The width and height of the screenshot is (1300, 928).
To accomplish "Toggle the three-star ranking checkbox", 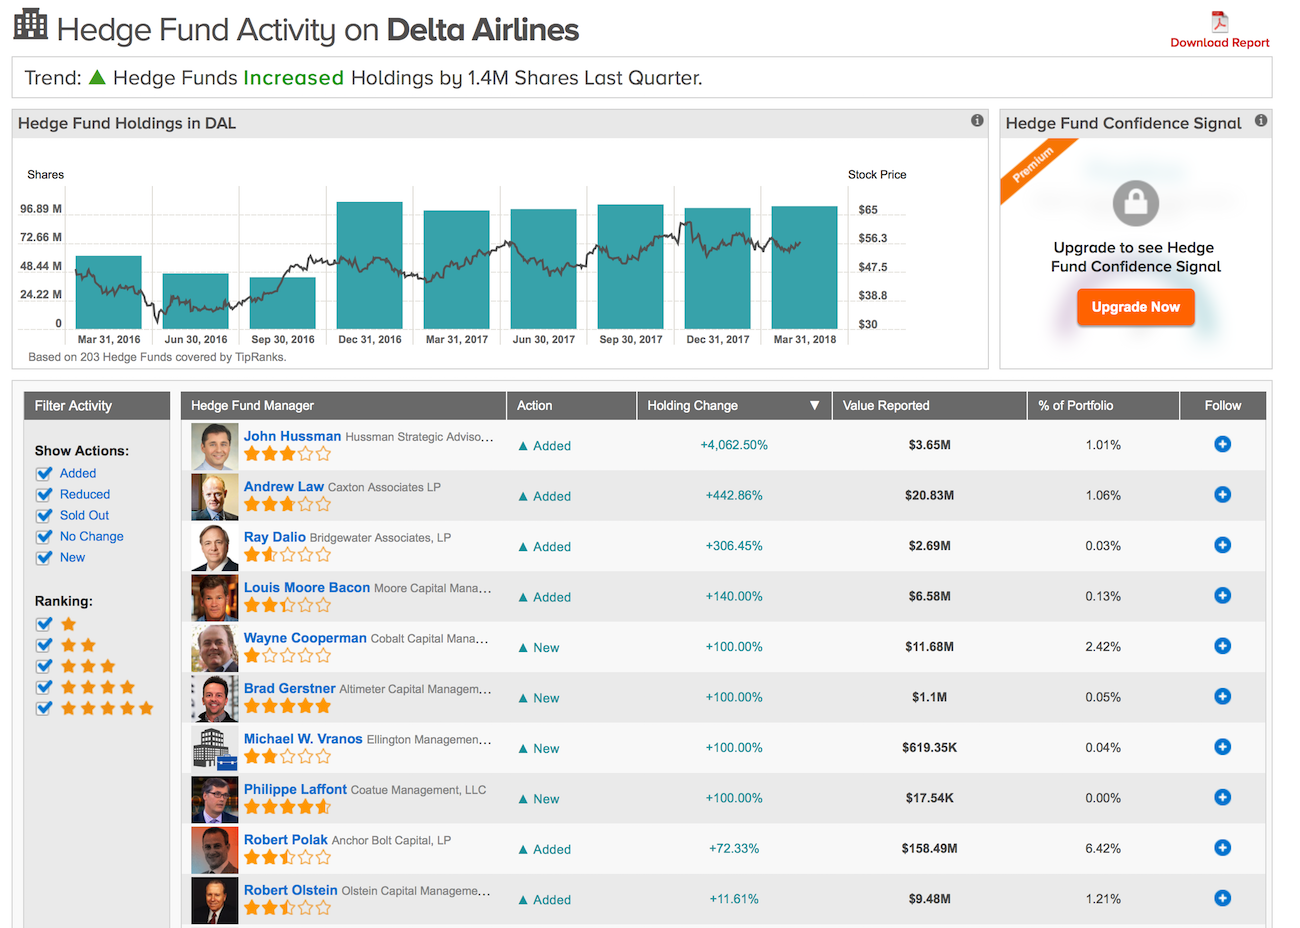I will pos(44,666).
